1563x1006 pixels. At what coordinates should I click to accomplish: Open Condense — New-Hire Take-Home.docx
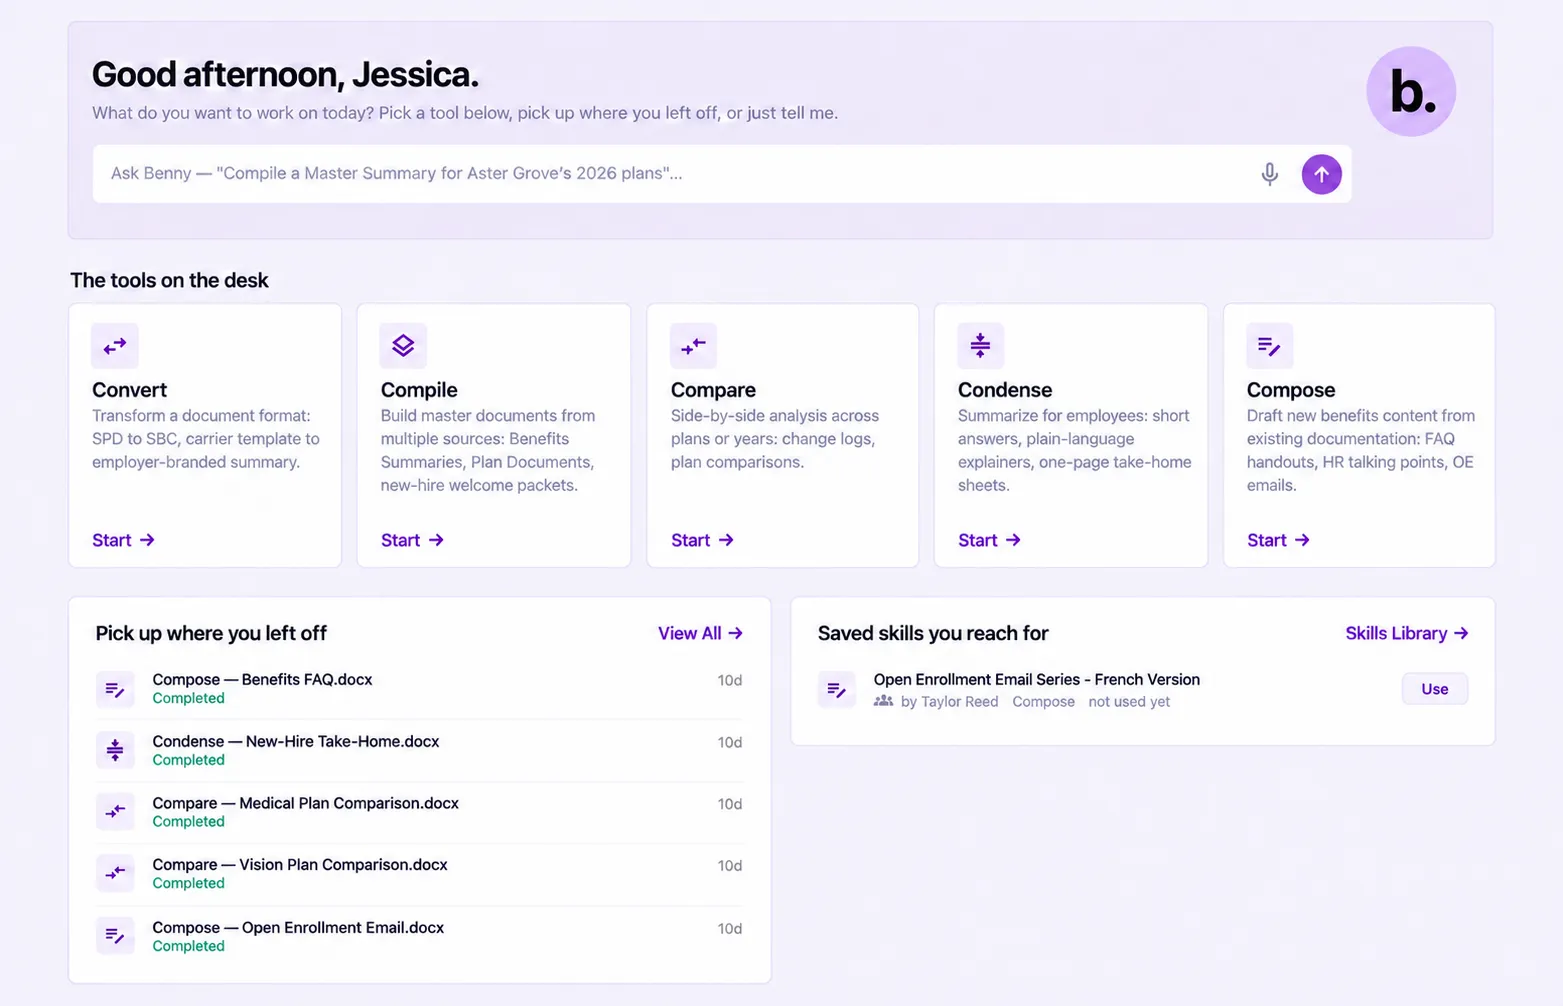(x=419, y=750)
